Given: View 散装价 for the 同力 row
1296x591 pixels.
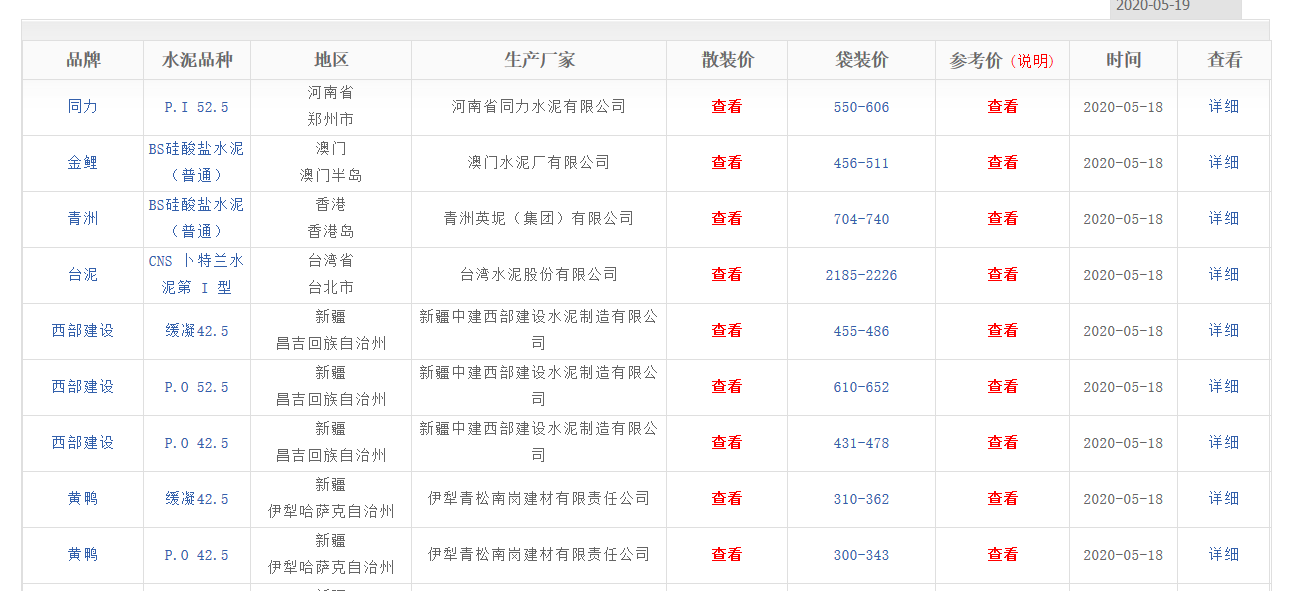Looking at the screenshot, I should click(726, 107).
